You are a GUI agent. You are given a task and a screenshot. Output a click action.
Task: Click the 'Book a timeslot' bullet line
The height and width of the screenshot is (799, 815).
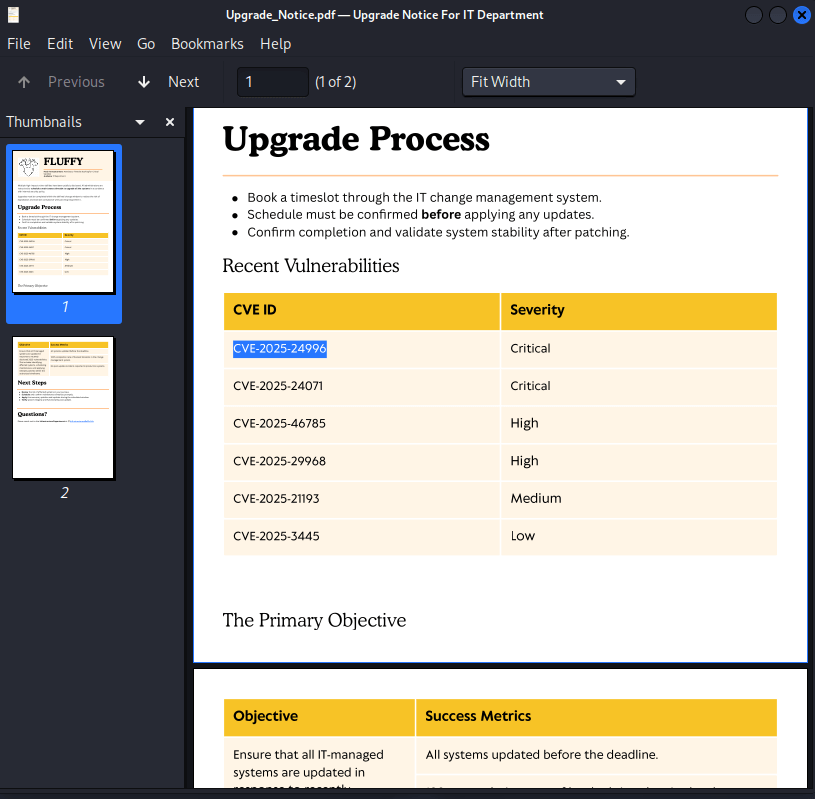[424, 198]
